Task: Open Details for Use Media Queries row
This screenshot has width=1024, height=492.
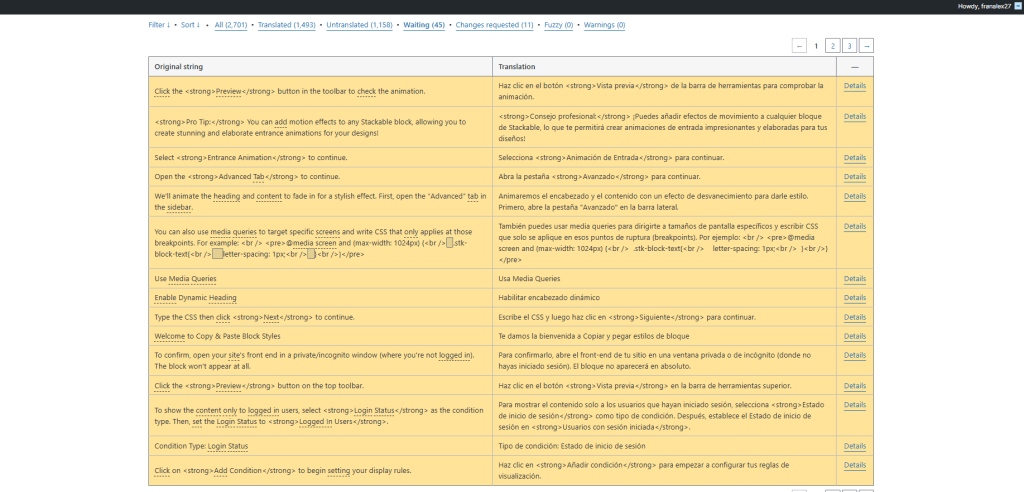Action: 854,278
